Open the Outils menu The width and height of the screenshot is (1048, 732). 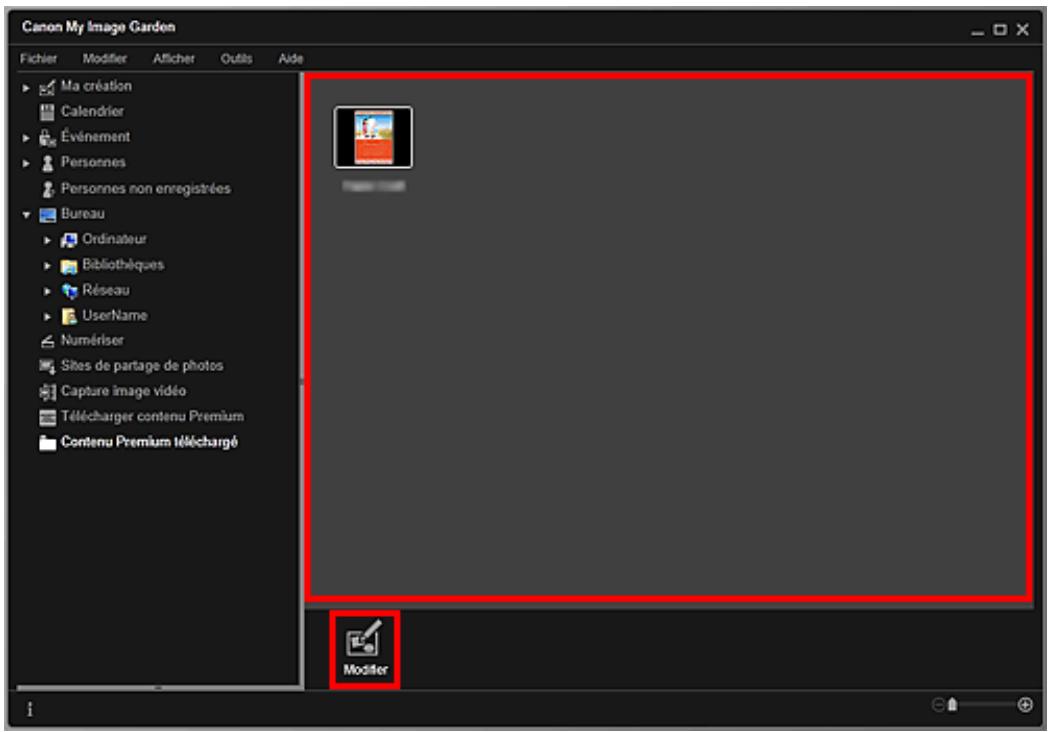click(236, 59)
